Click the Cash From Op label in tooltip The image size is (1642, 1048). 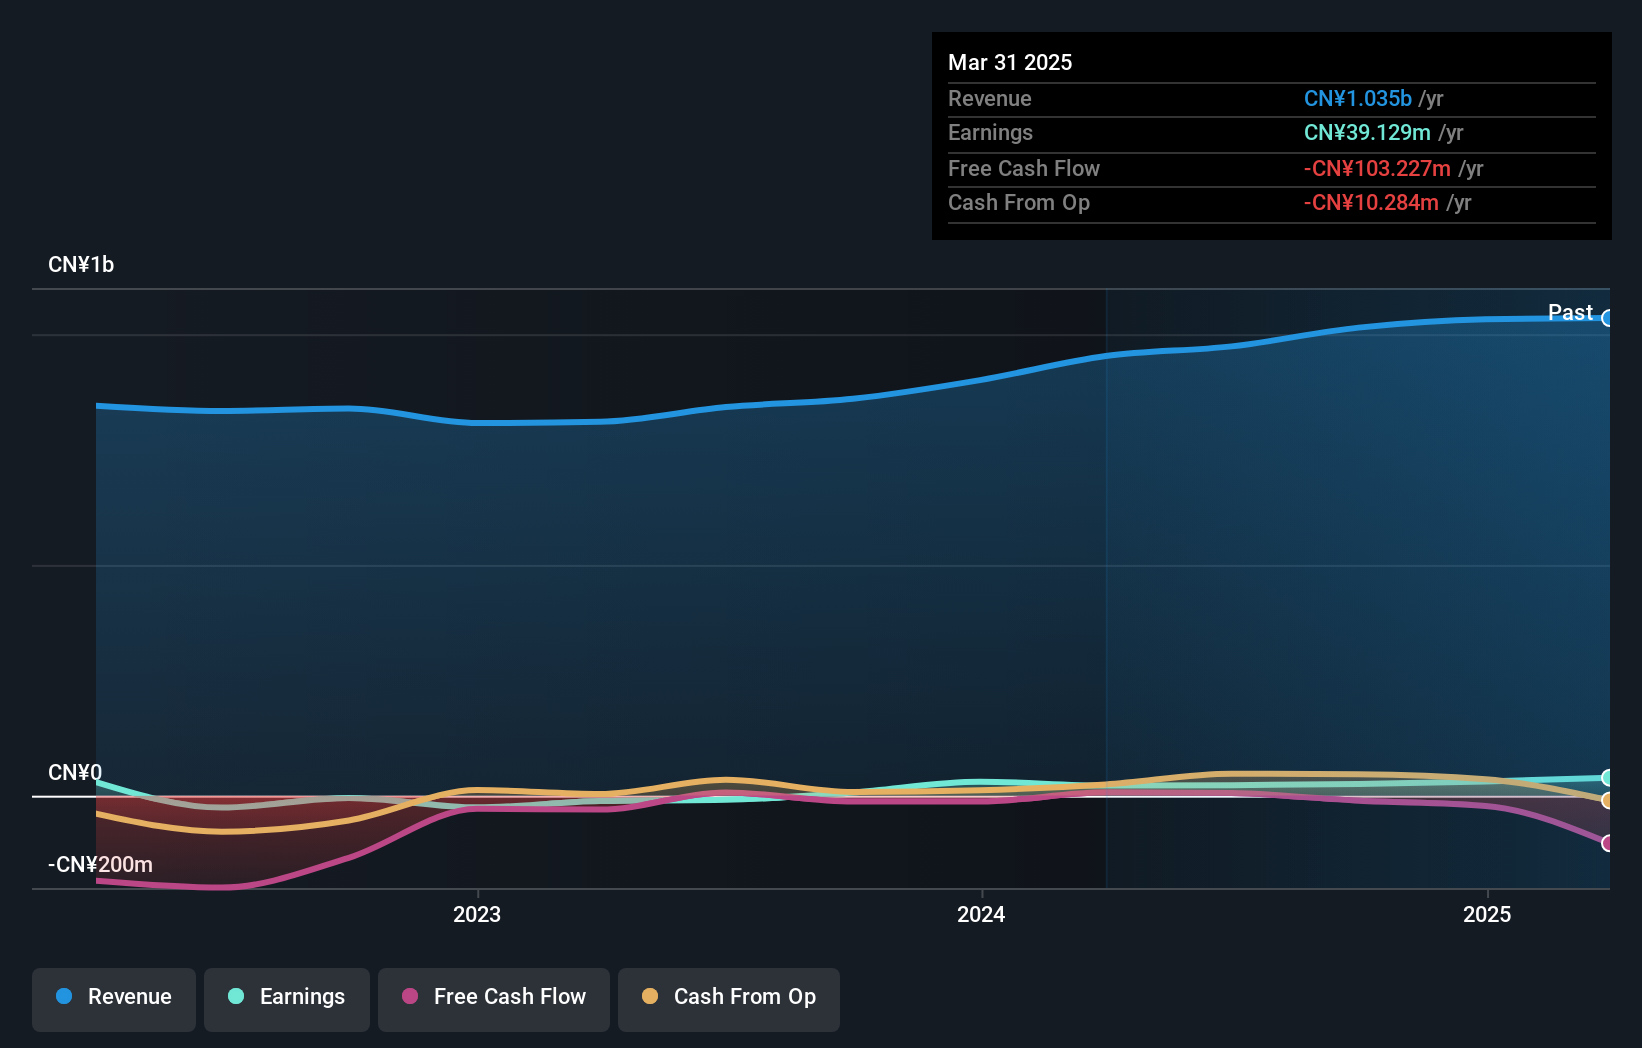tap(1019, 202)
